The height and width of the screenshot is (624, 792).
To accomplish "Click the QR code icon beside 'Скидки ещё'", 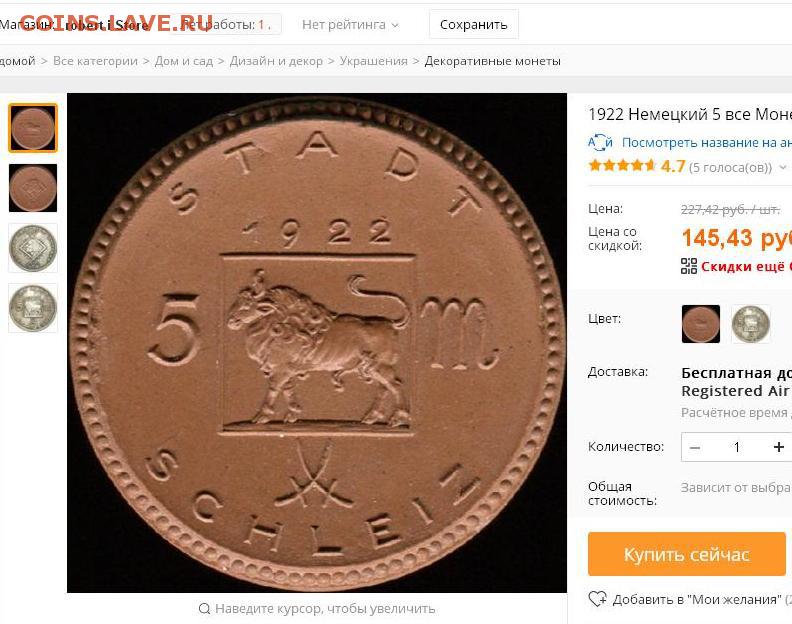I will click(x=689, y=266).
